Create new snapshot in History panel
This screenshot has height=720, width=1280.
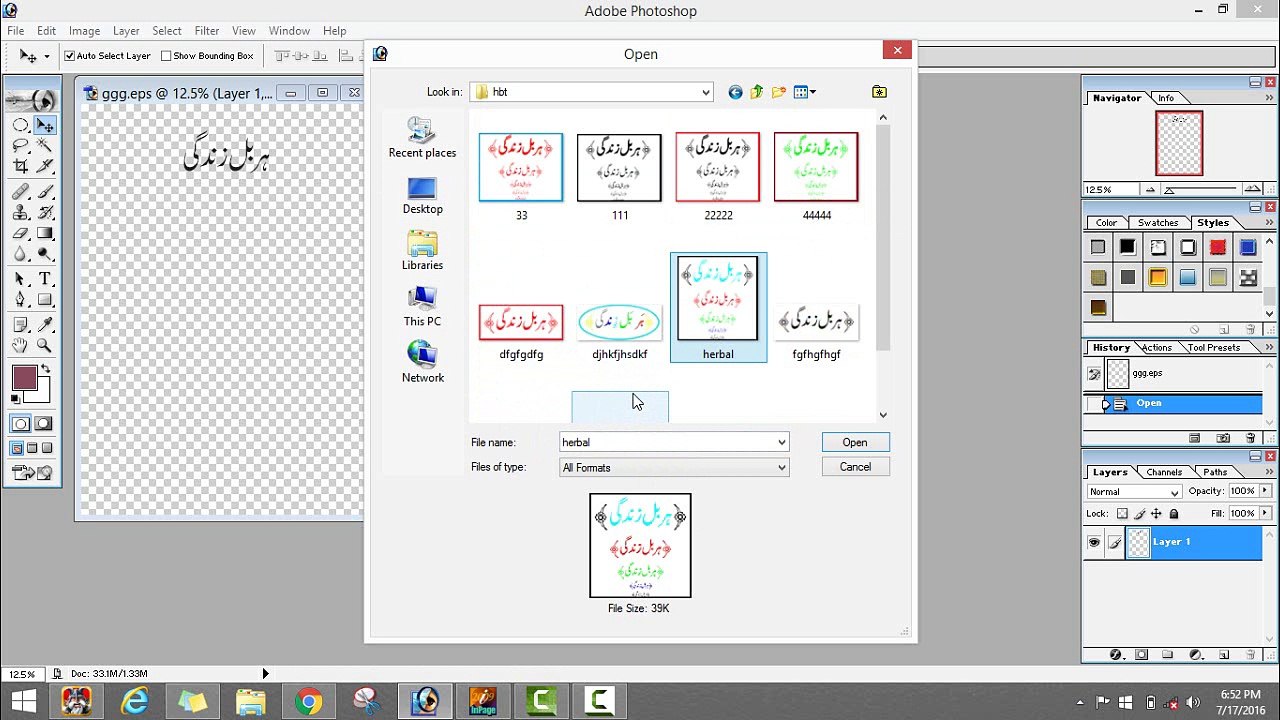point(1223,438)
